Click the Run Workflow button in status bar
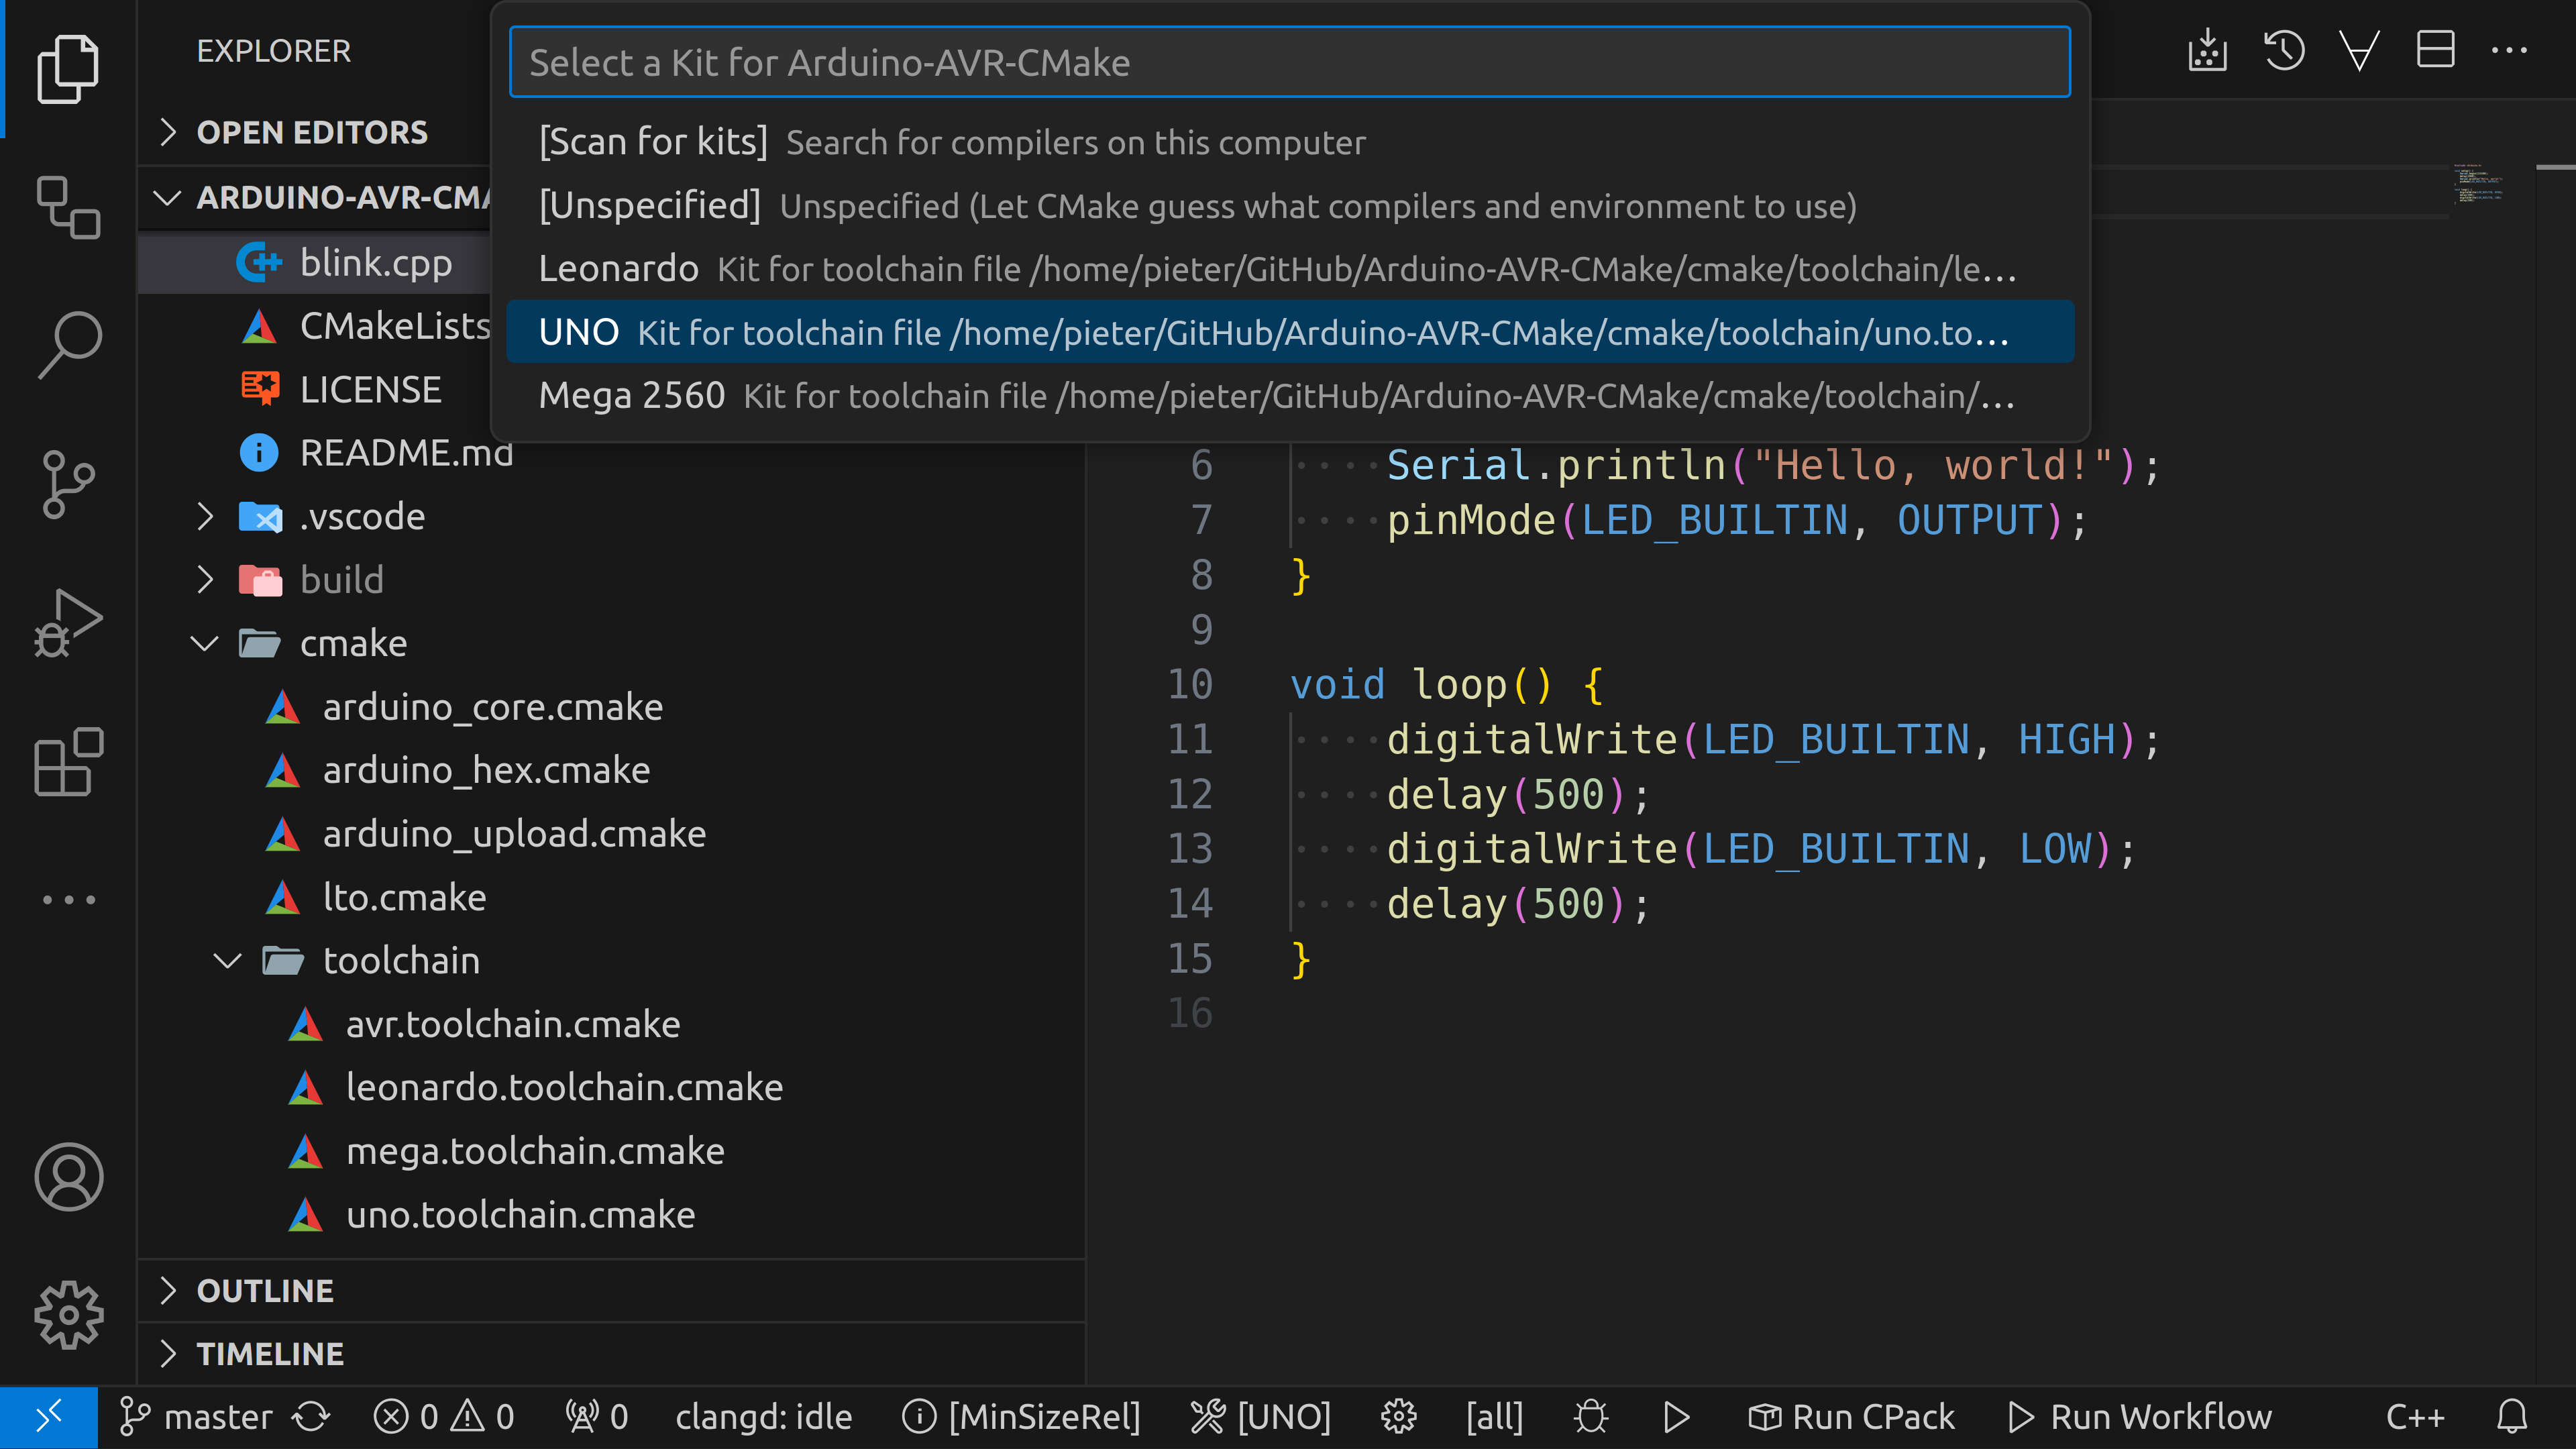Viewport: 2576px width, 1449px height. [x=2160, y=1415]
